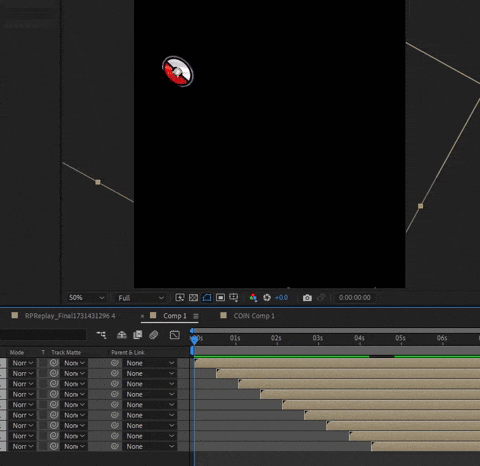Open the 50% magnification dropdown
The height and width of the screenshot is (466, 480).
coord(86,298)
